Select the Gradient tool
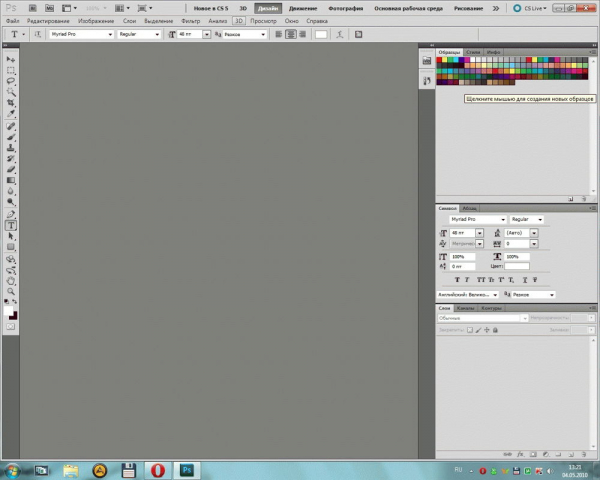The width and height of the screenshot is (600, 480). 11,180
